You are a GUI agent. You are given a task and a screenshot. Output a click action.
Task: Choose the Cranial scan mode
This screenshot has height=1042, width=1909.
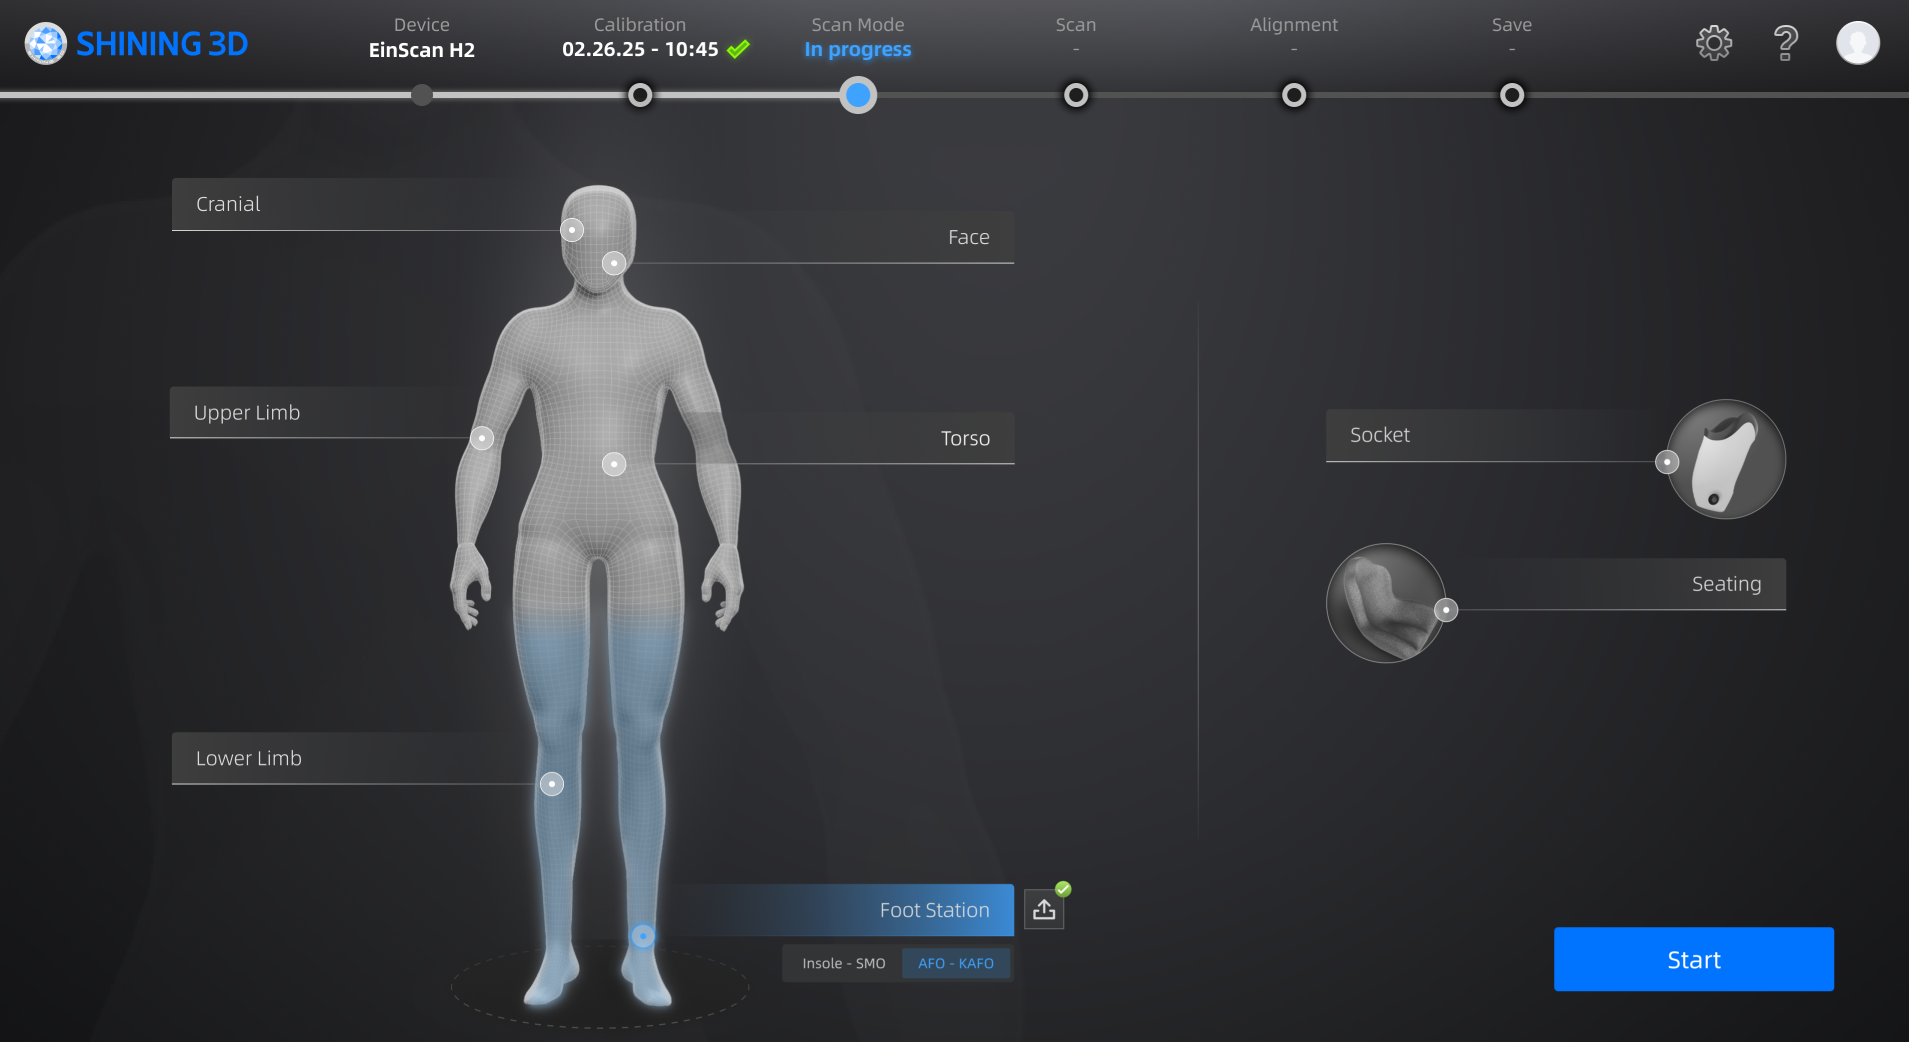click(228, 204)
